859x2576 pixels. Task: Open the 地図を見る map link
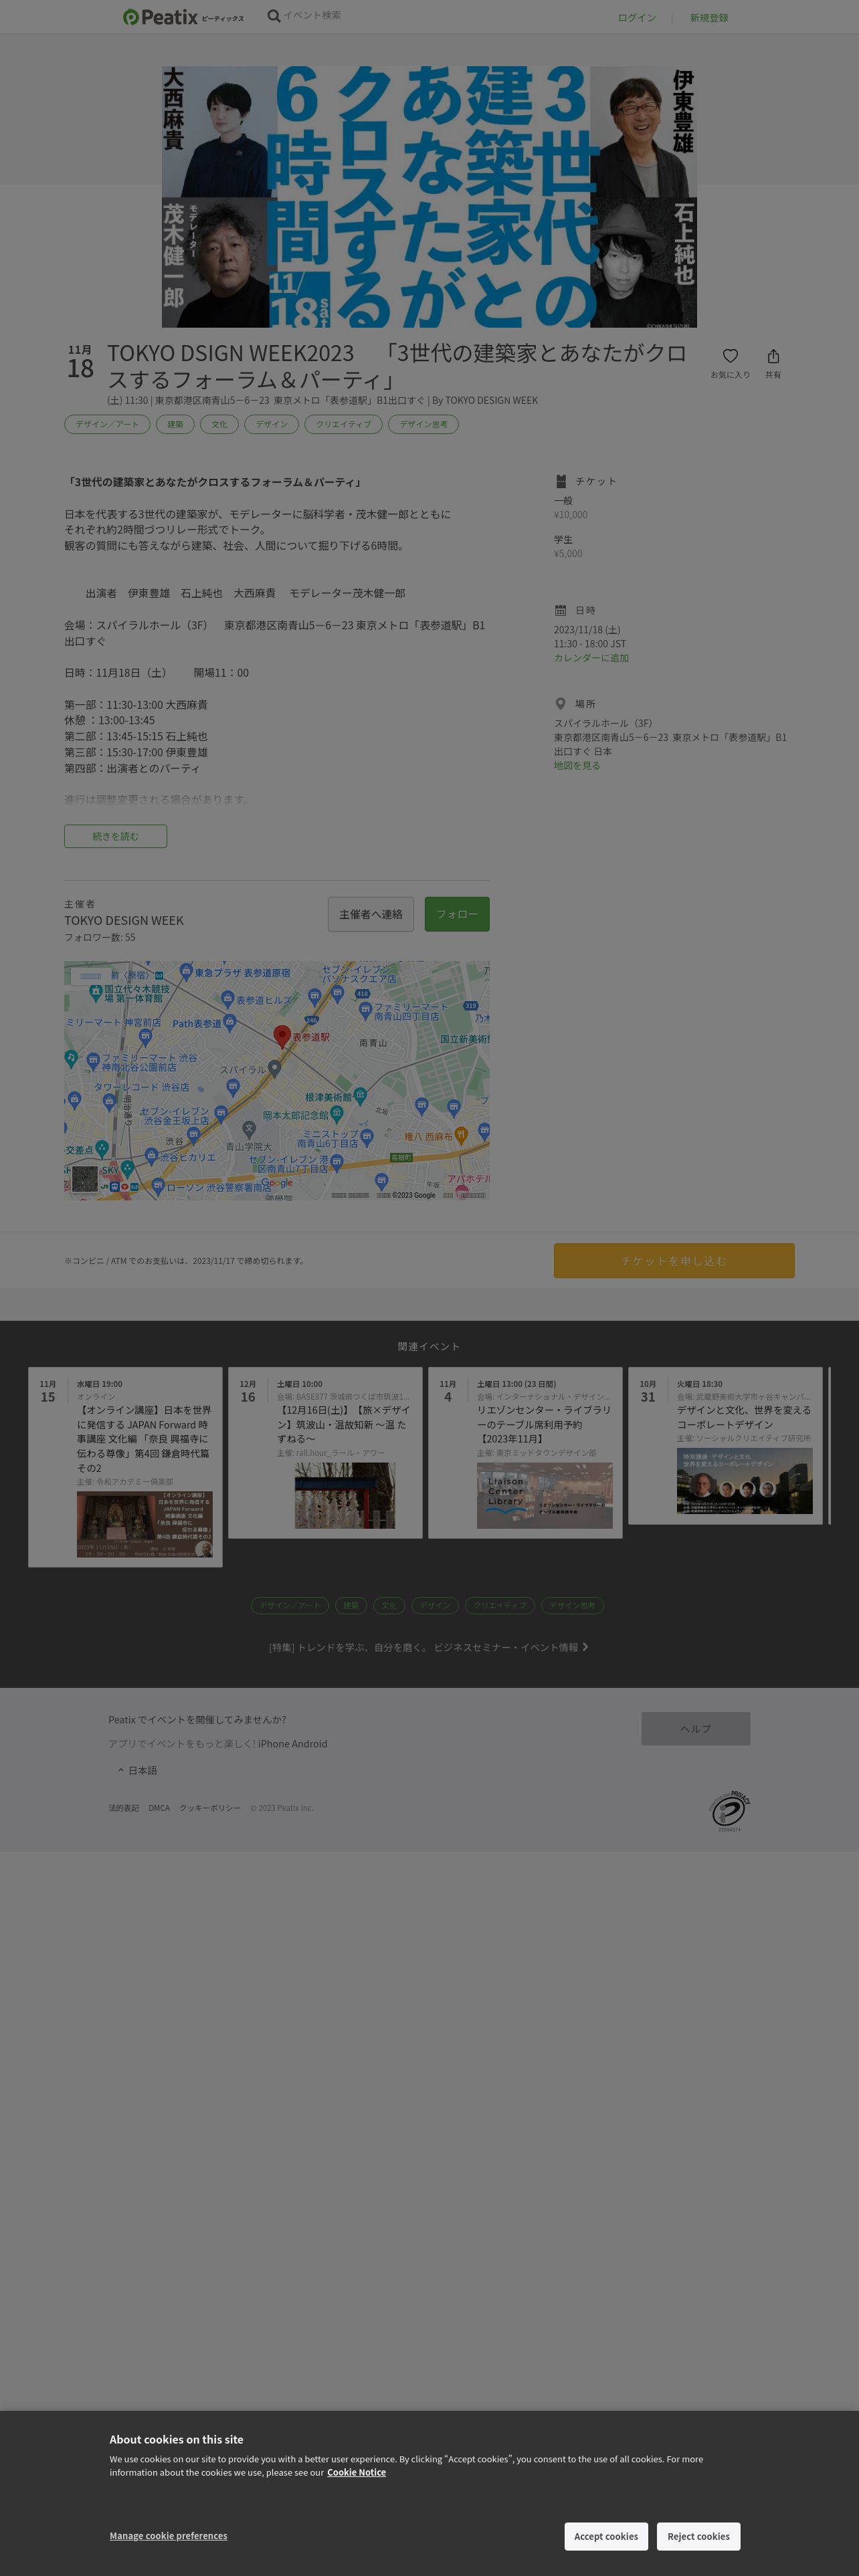click(x=577, y=766)
